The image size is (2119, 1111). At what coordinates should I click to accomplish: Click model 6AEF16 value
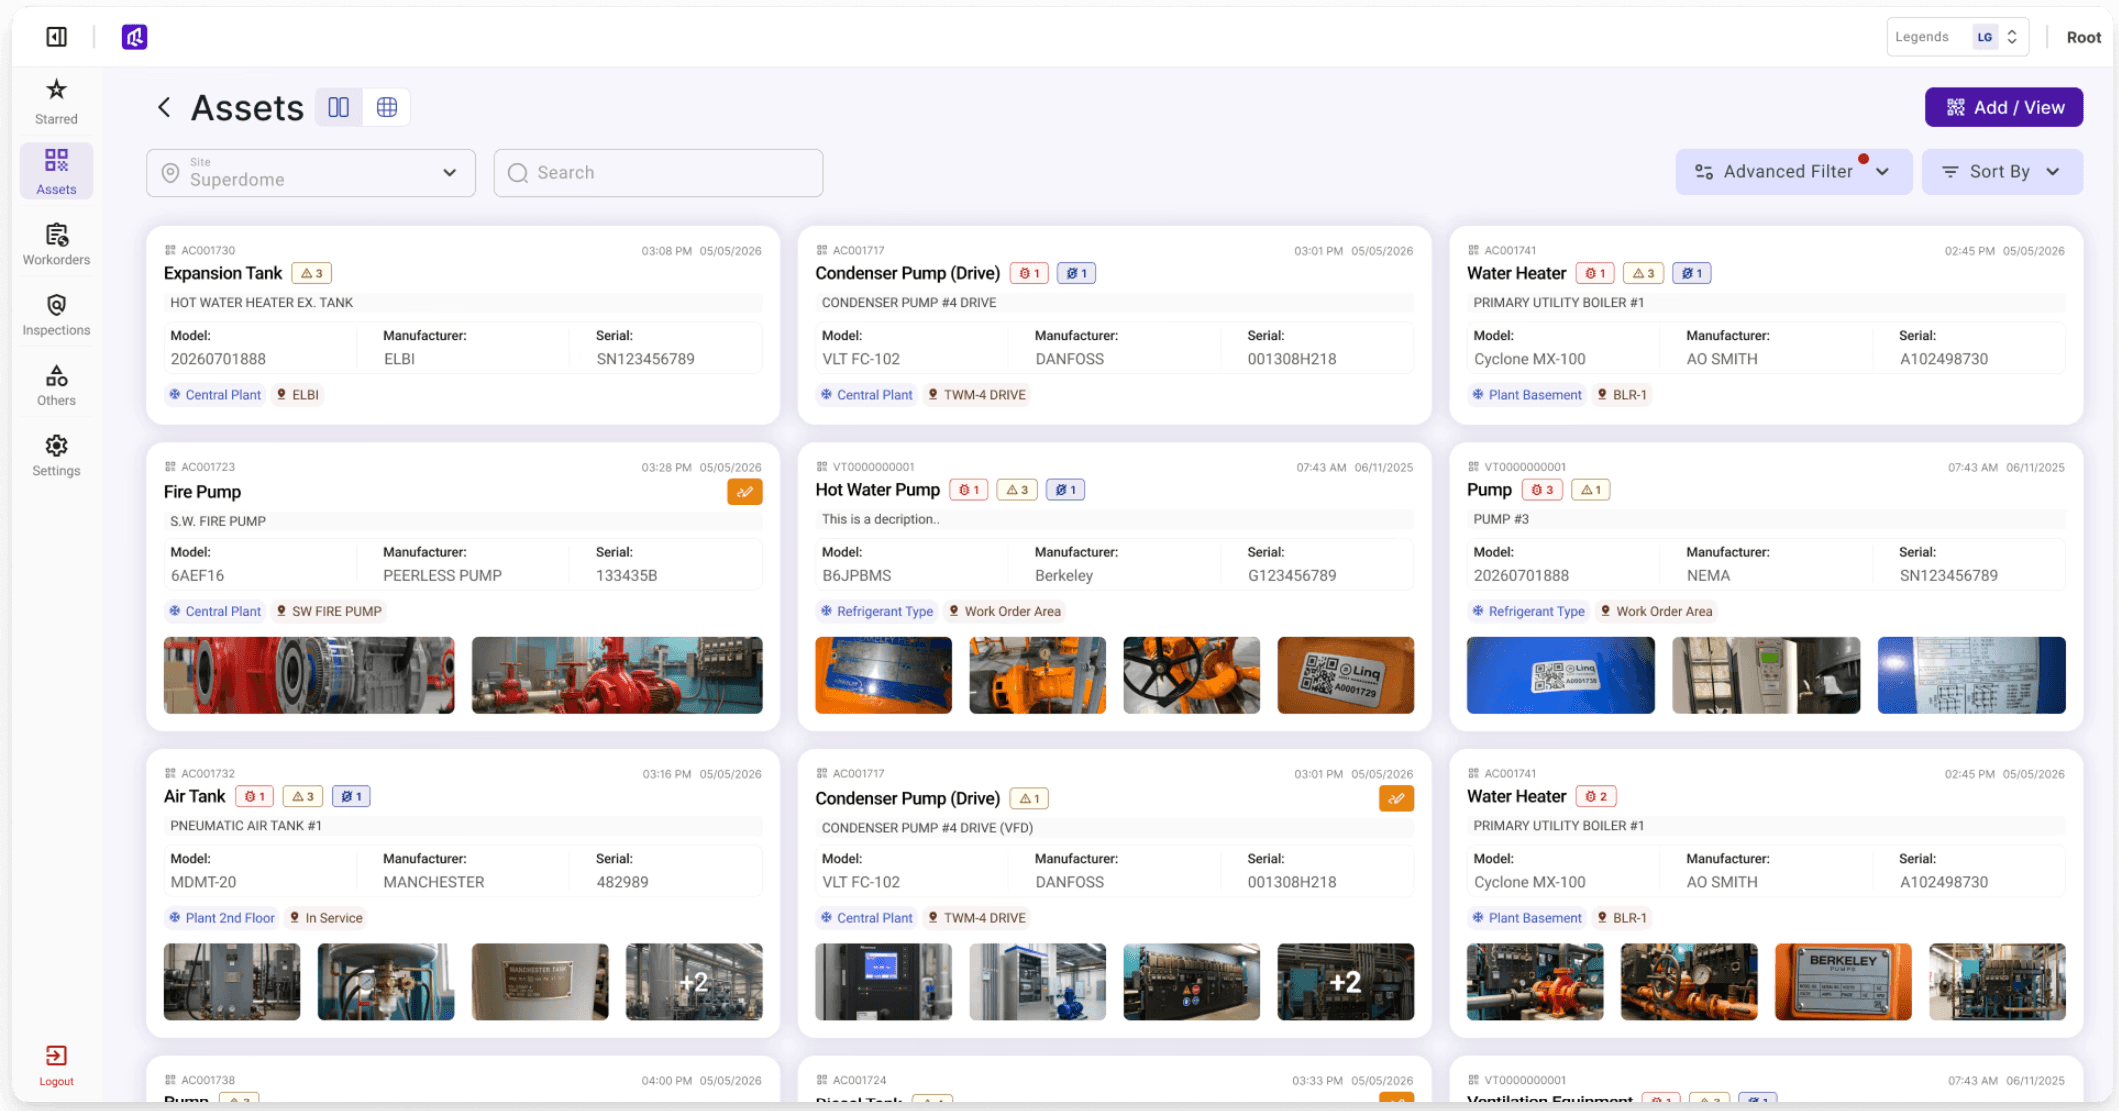point(197,576)
